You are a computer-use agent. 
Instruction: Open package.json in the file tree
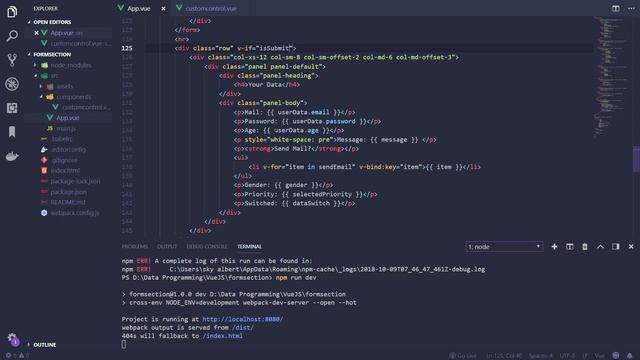coord(68,192)
